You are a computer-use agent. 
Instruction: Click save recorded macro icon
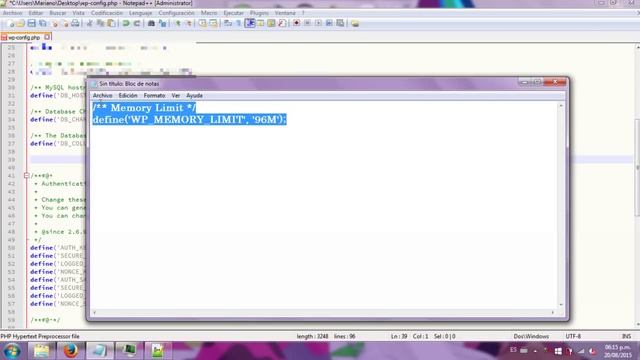pos(340,23)
